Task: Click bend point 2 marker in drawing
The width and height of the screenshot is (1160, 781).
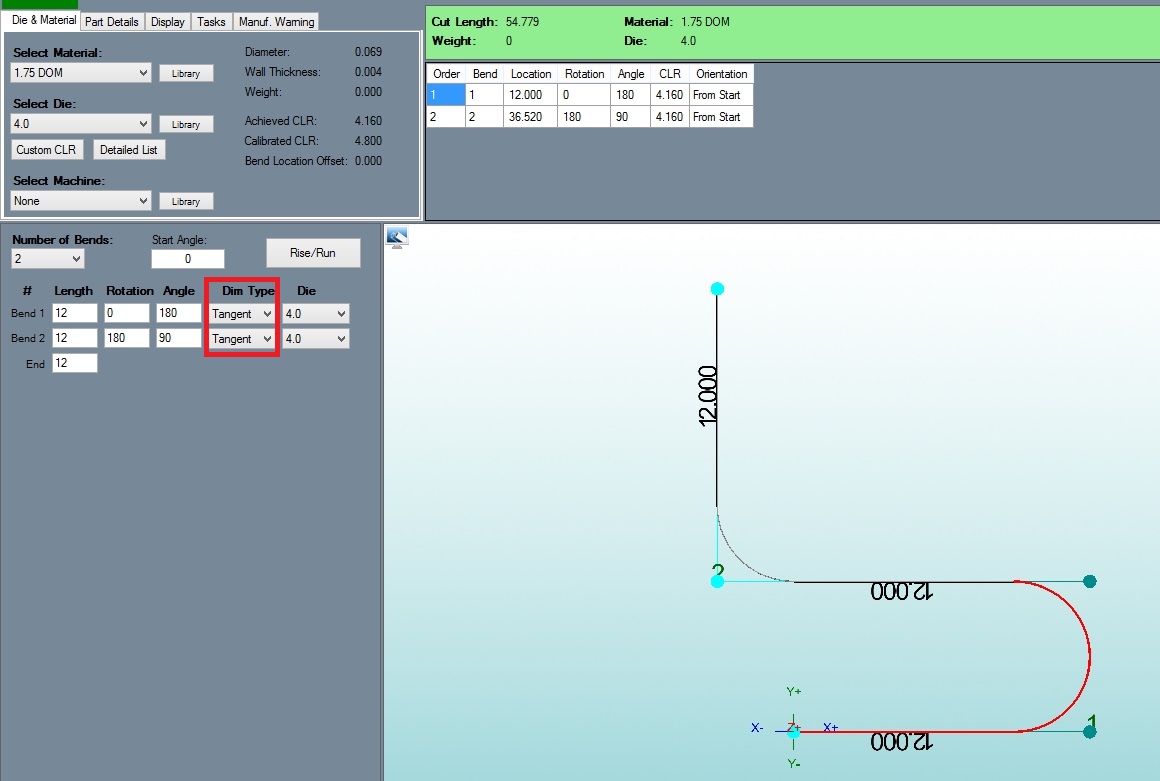Action: point(717,581)
